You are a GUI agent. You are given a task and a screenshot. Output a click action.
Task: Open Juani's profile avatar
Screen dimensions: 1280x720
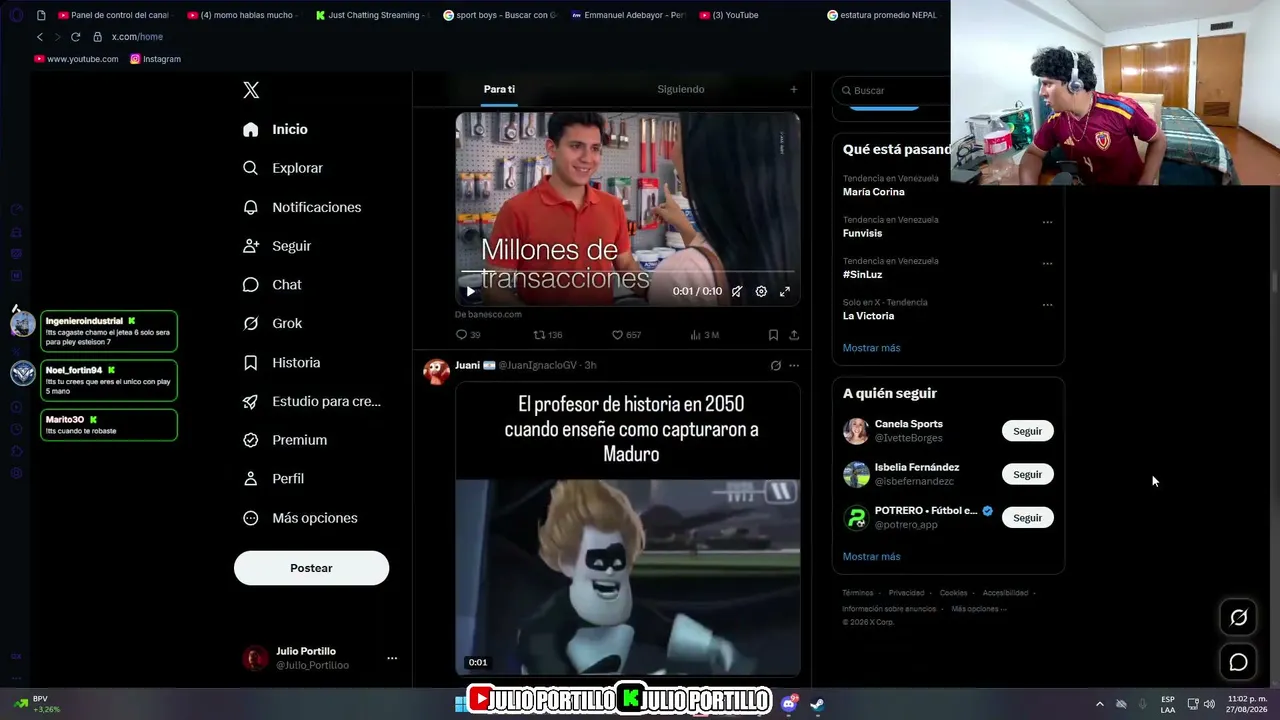(x=437, y=372)
